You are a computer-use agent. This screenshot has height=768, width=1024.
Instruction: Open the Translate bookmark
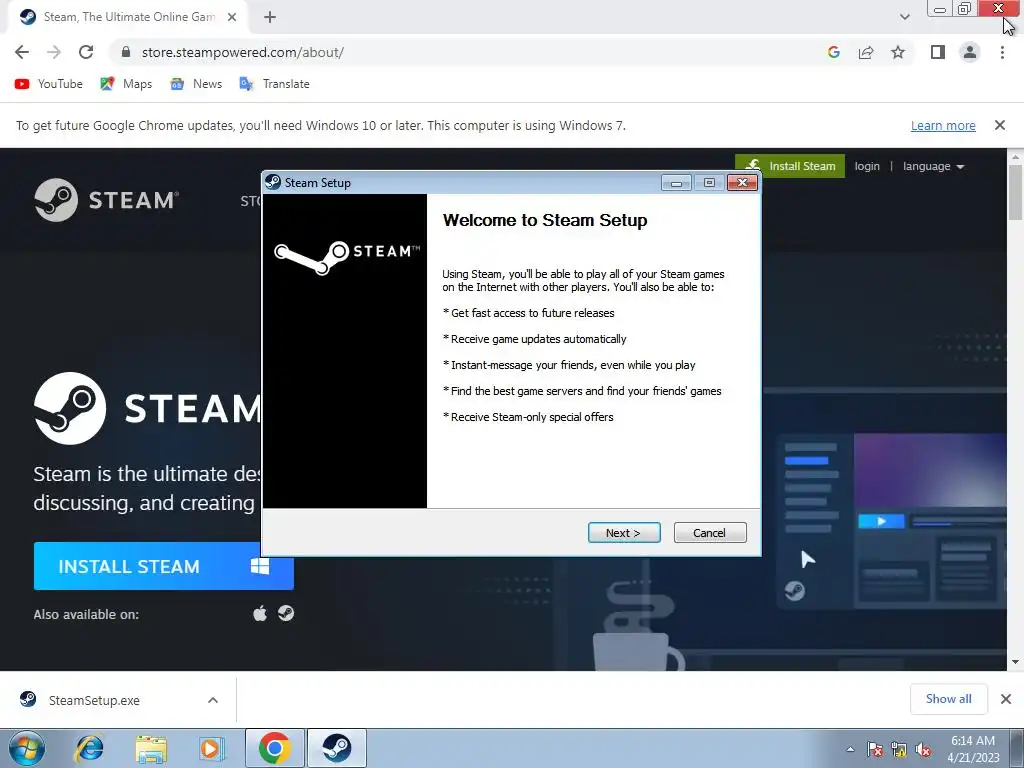pyautogui.click(x=274, y=84)
